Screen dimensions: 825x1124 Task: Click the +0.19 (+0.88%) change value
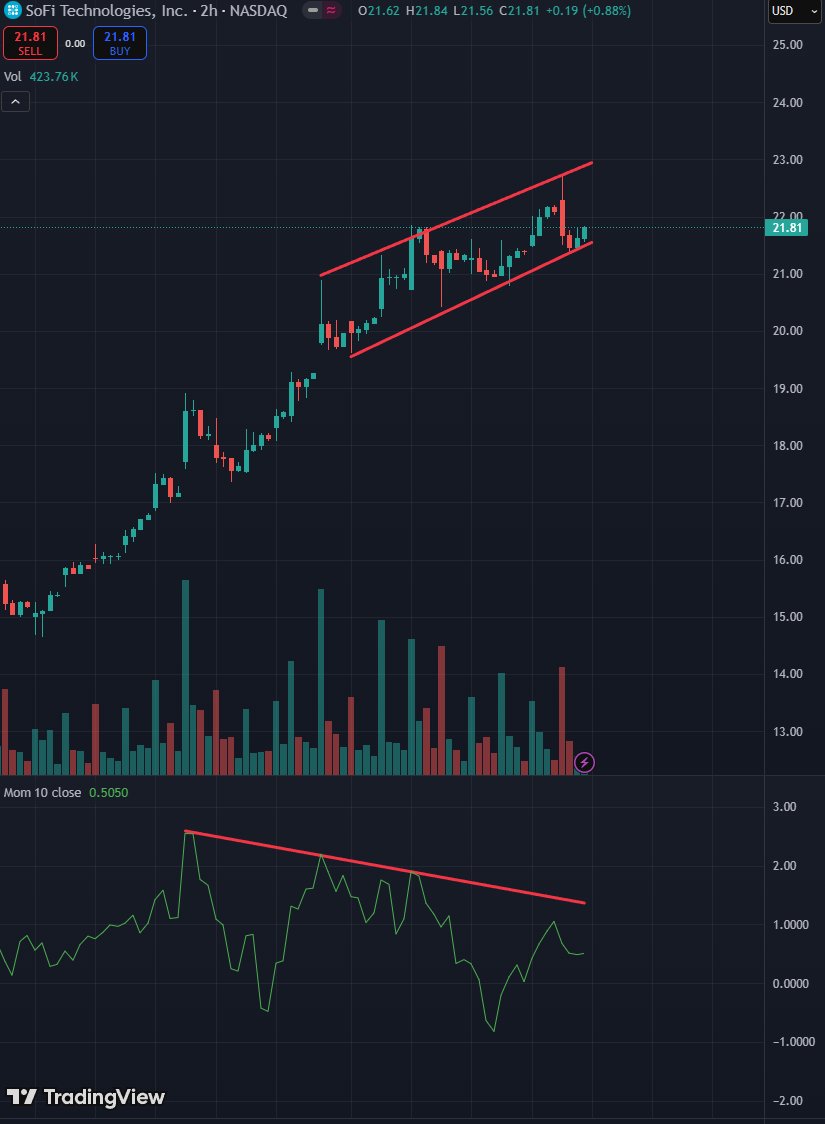click(588, 11)
